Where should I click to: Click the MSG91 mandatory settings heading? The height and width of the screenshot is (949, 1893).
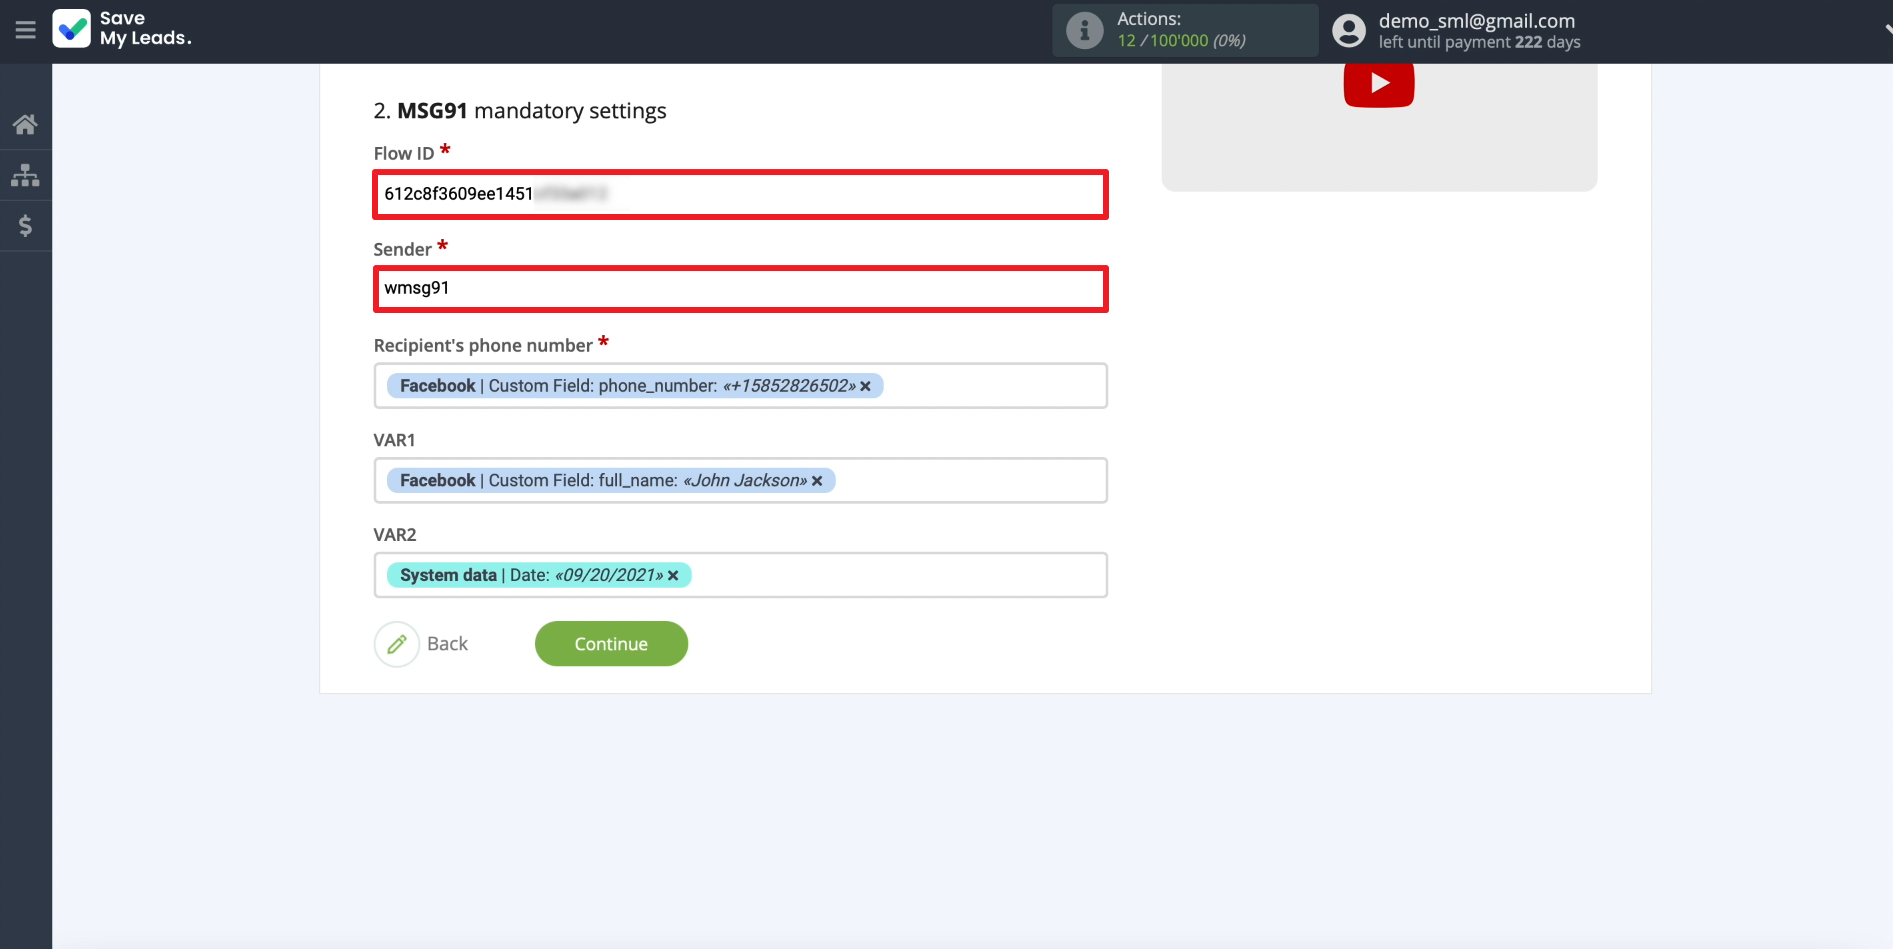point(520,111)
